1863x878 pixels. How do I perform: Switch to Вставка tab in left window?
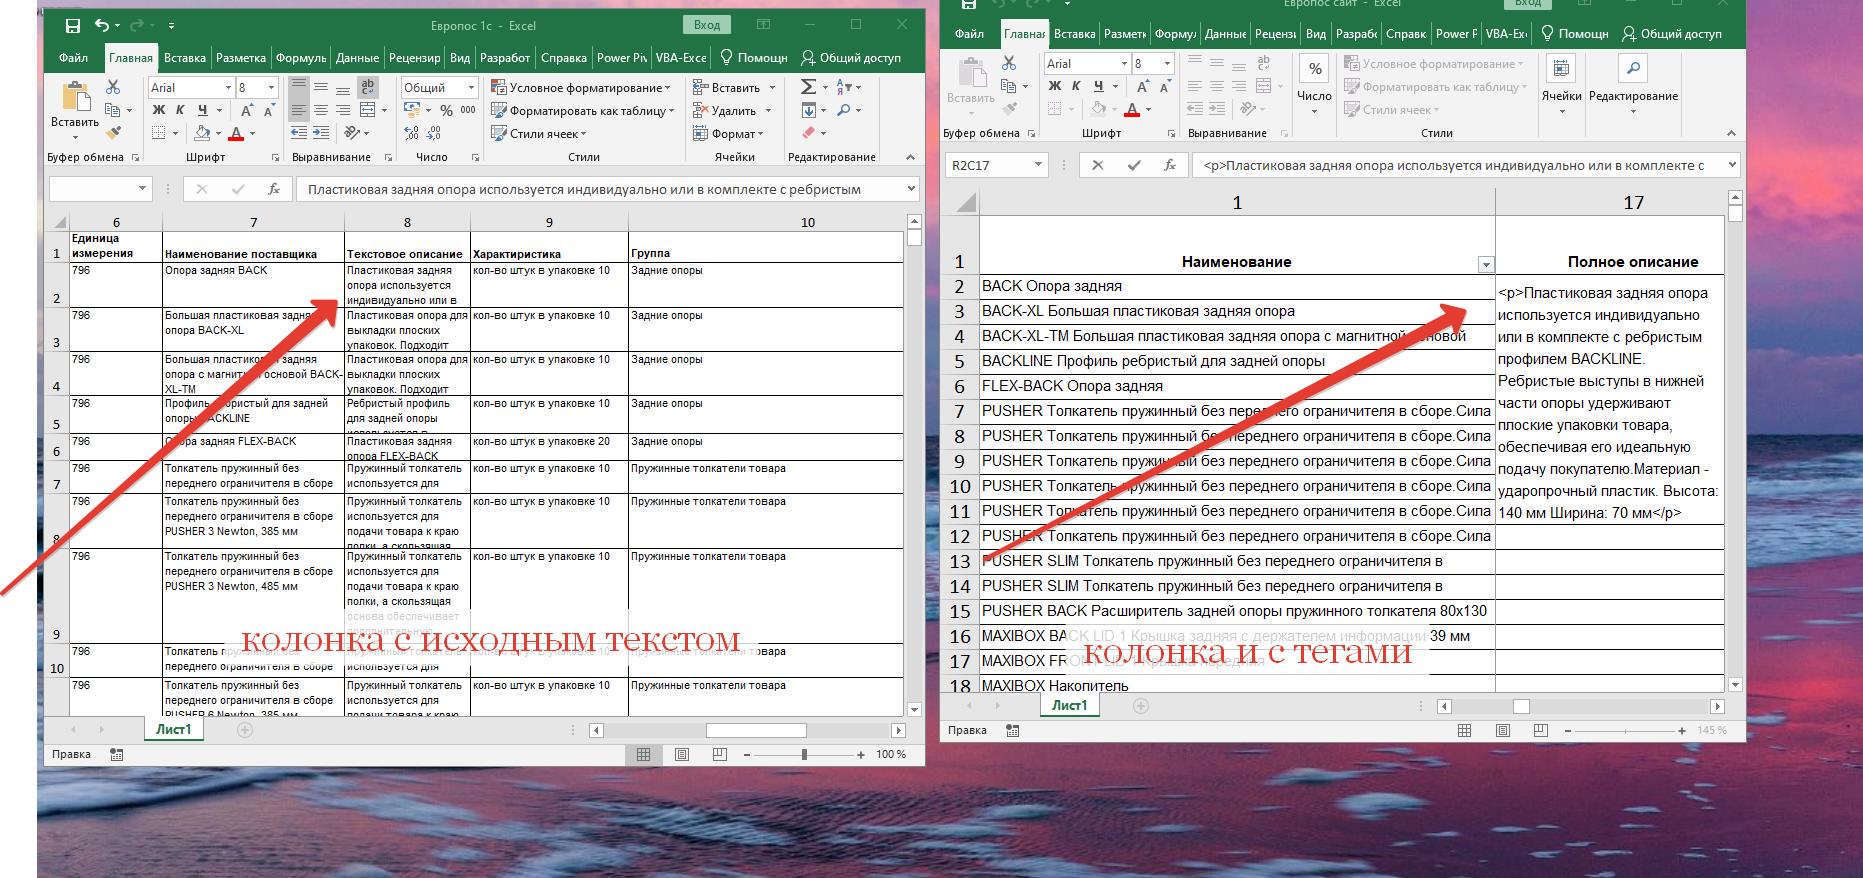pyautogui.click(x=185, y=57)
